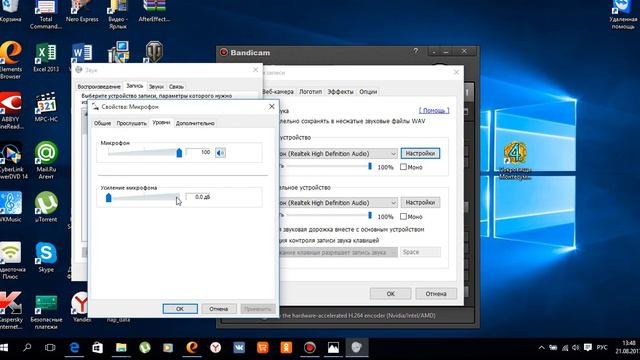Open Total Commander desktop shortcut

(46, 15)
